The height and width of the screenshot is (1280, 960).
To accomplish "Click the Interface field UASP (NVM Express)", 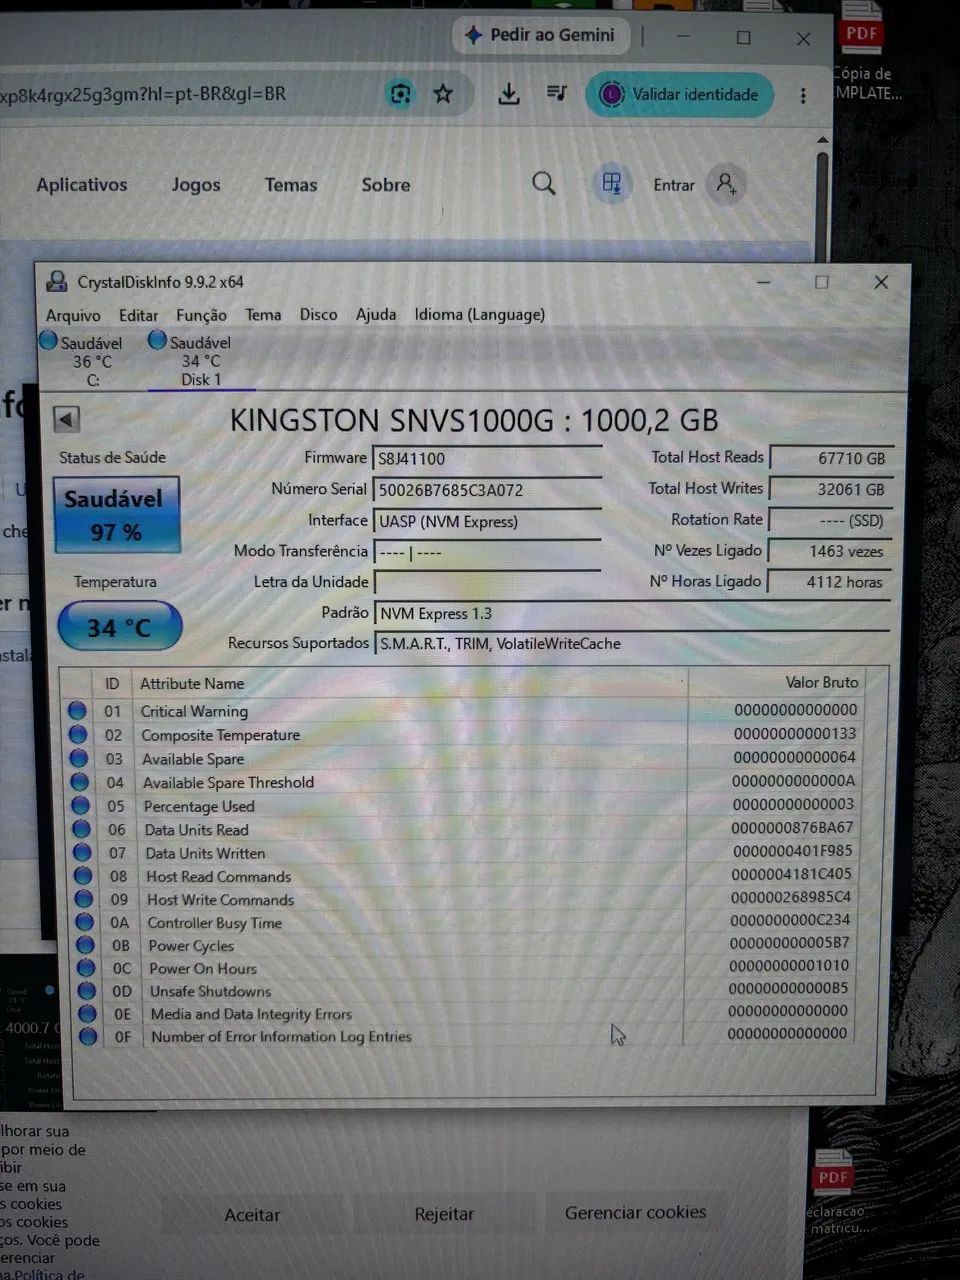I will pyautogui.click(x=487, y=521).
